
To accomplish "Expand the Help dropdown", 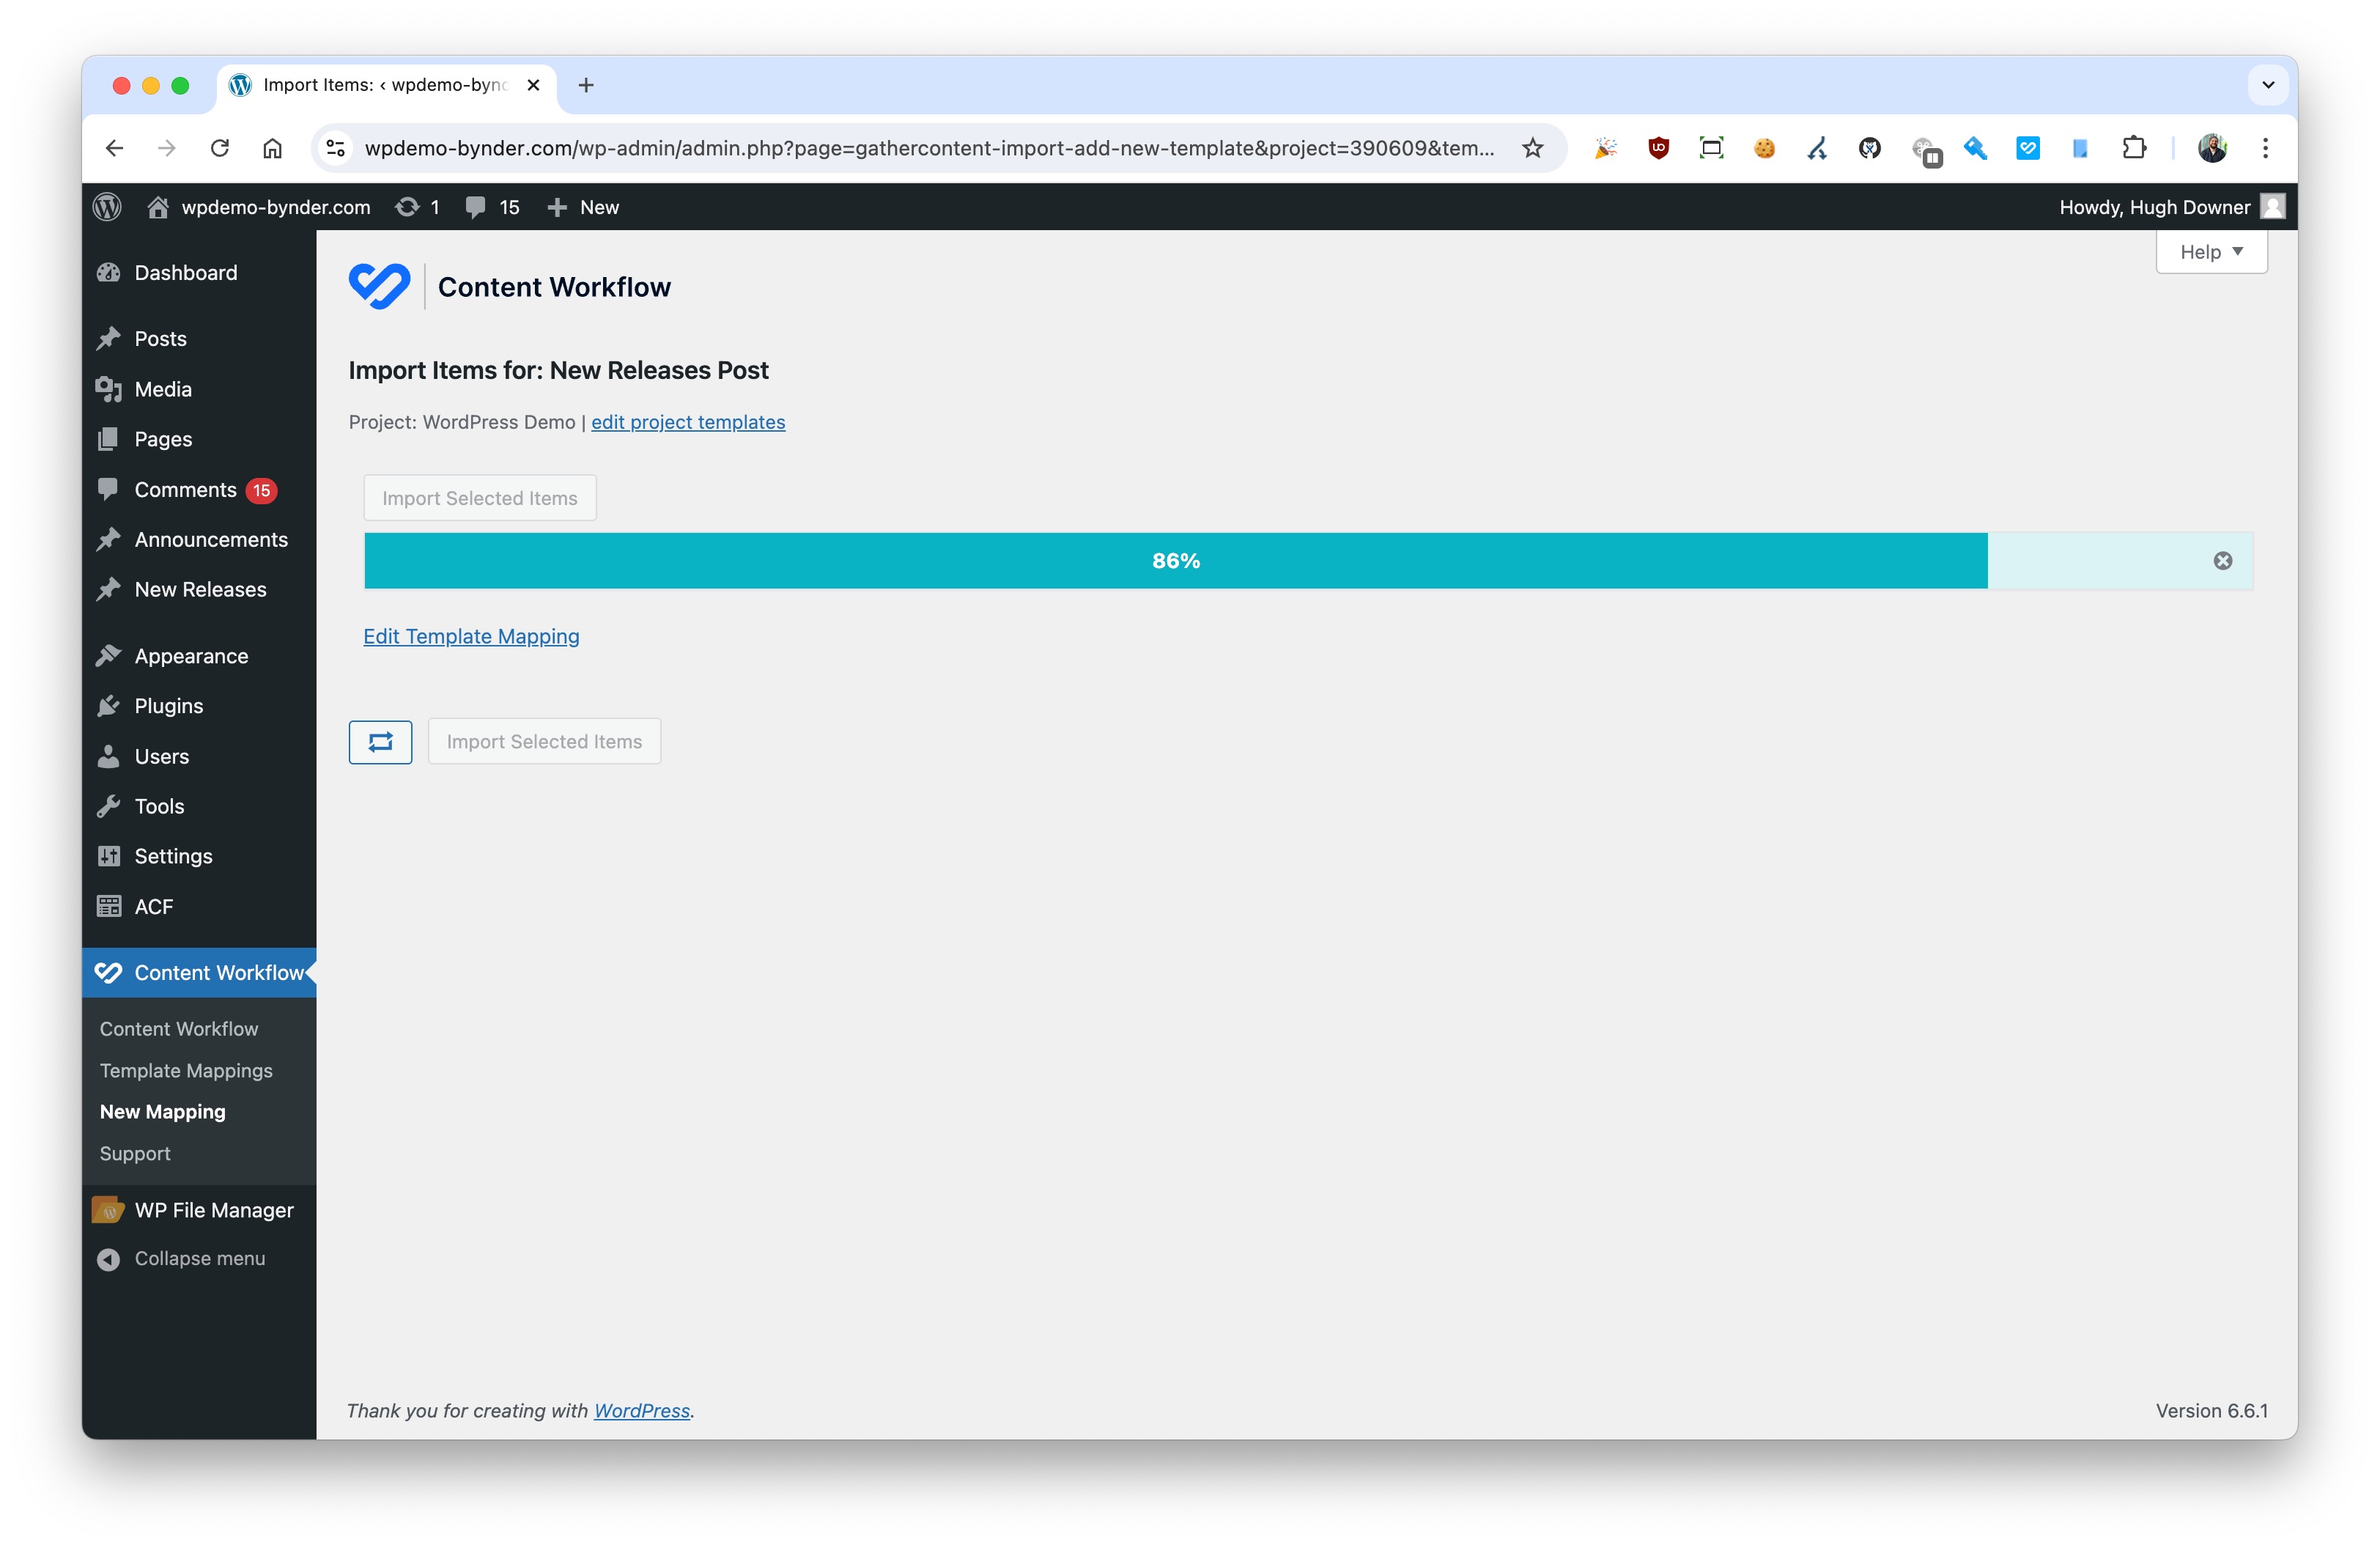I will [x=2211, y=252].
